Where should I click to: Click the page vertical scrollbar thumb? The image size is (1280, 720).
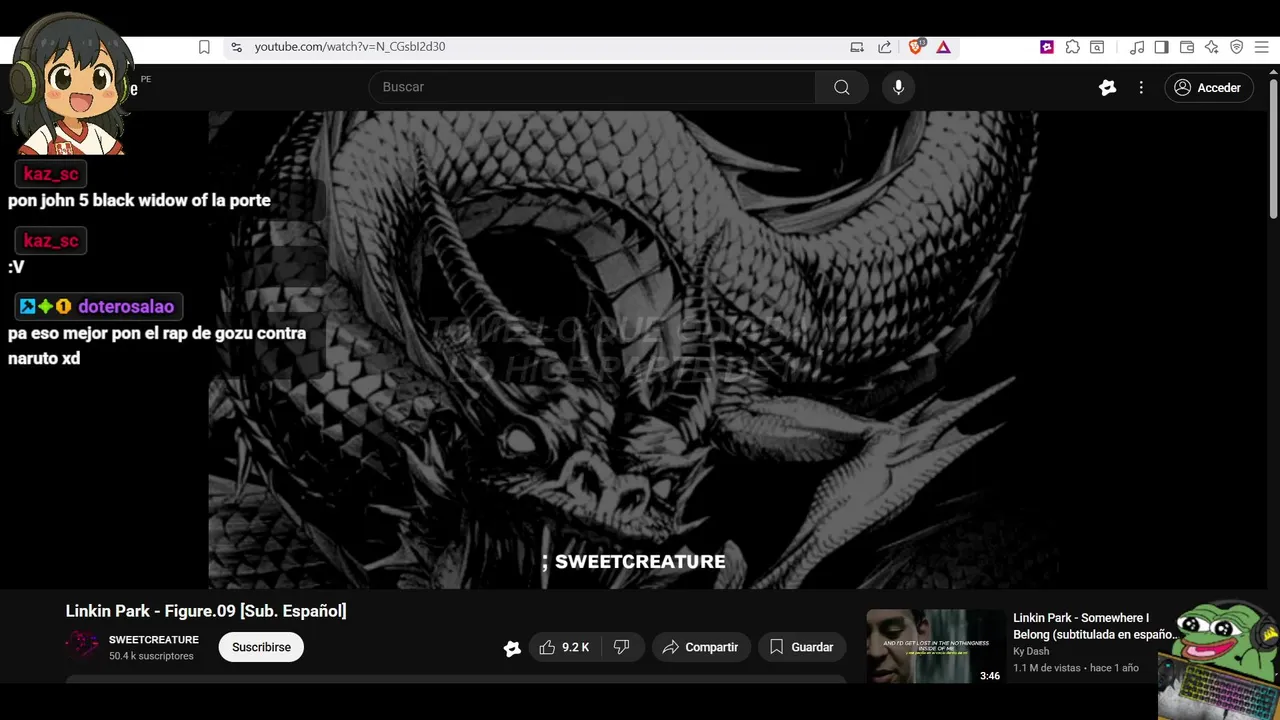(x=1273, y=147)
